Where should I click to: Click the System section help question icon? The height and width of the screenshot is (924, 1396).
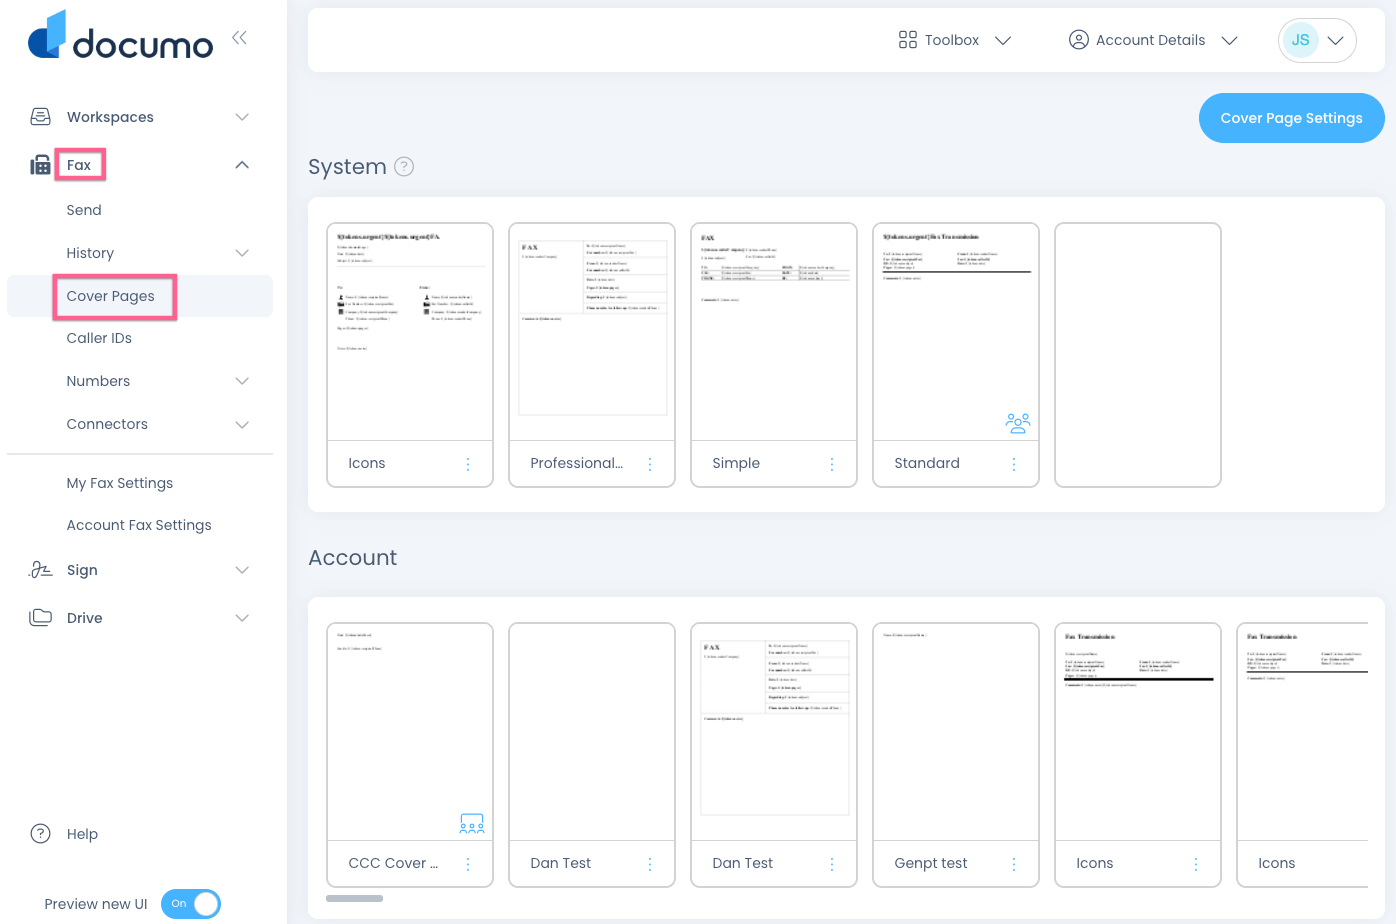point(404,167)
